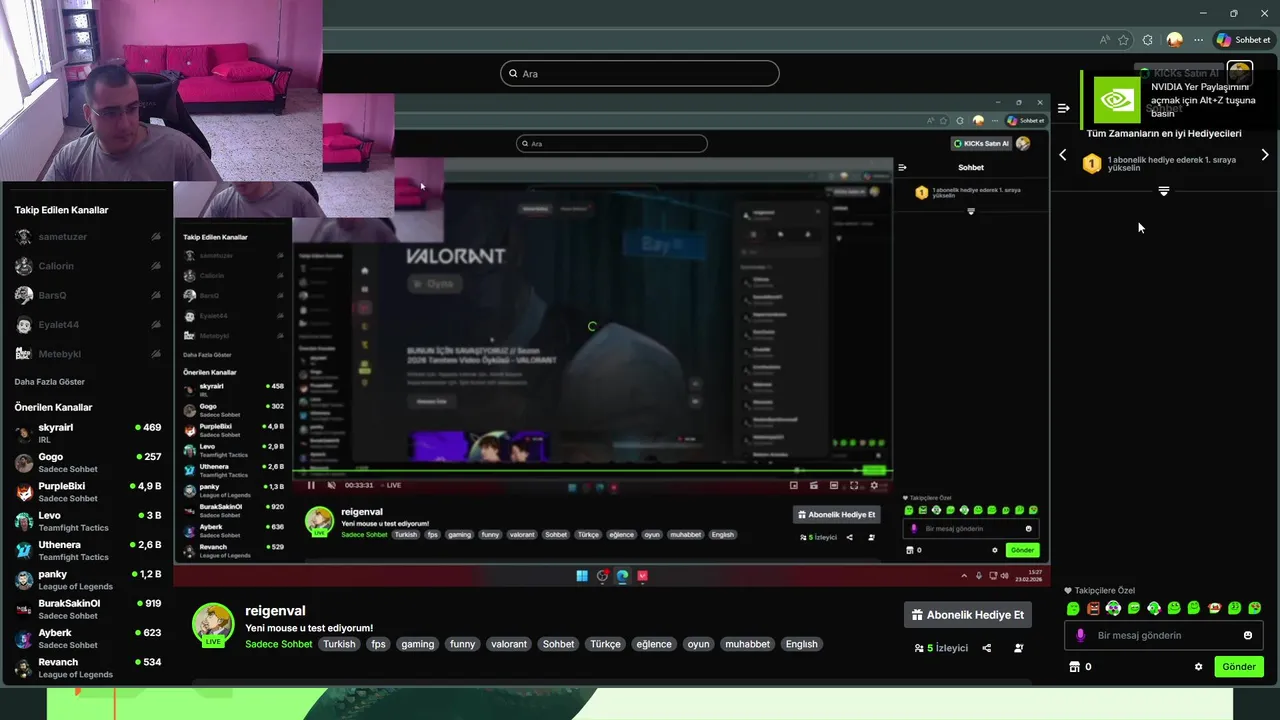Collapse the chat panel with the arrow-lines icon
This screenshot has width=1280, height=720.
pyautogui.click(x=1064, y=108)
